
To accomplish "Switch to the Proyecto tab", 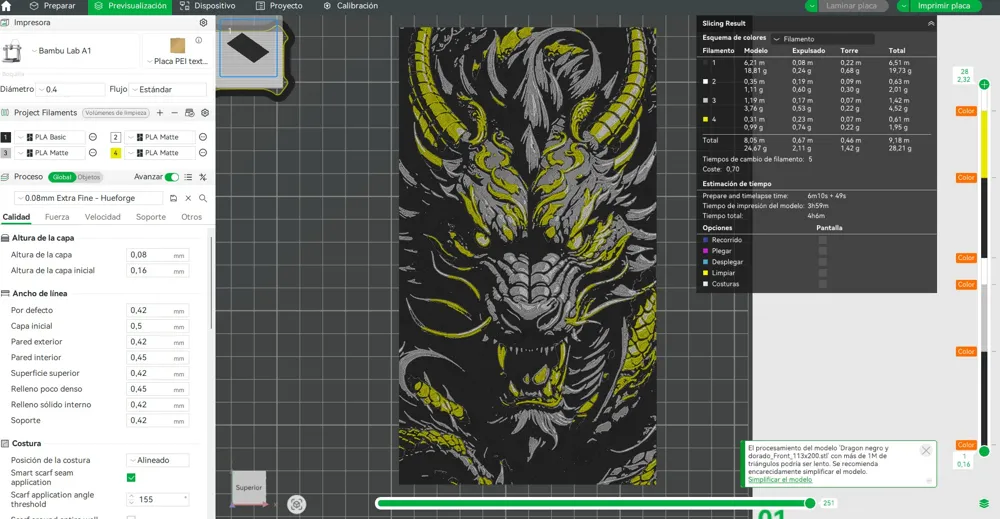I will click(x=279, y=6).
